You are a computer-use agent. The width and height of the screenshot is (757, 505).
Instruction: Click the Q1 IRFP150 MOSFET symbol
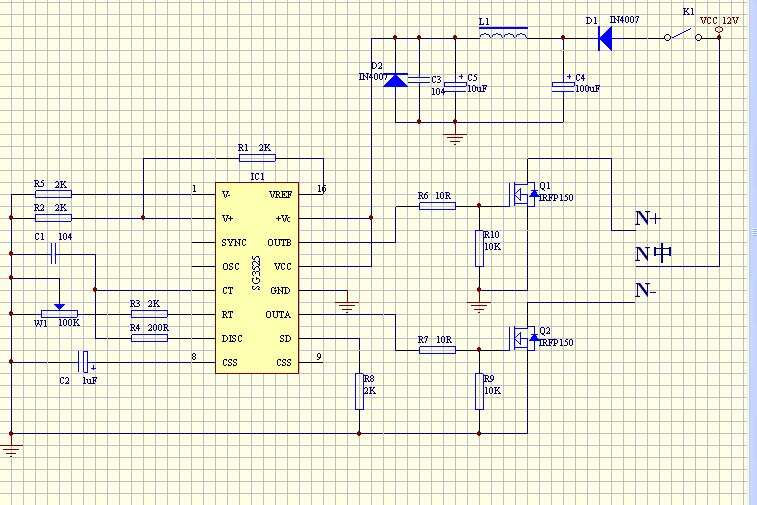pyautogui.click(x=523, y=193)
